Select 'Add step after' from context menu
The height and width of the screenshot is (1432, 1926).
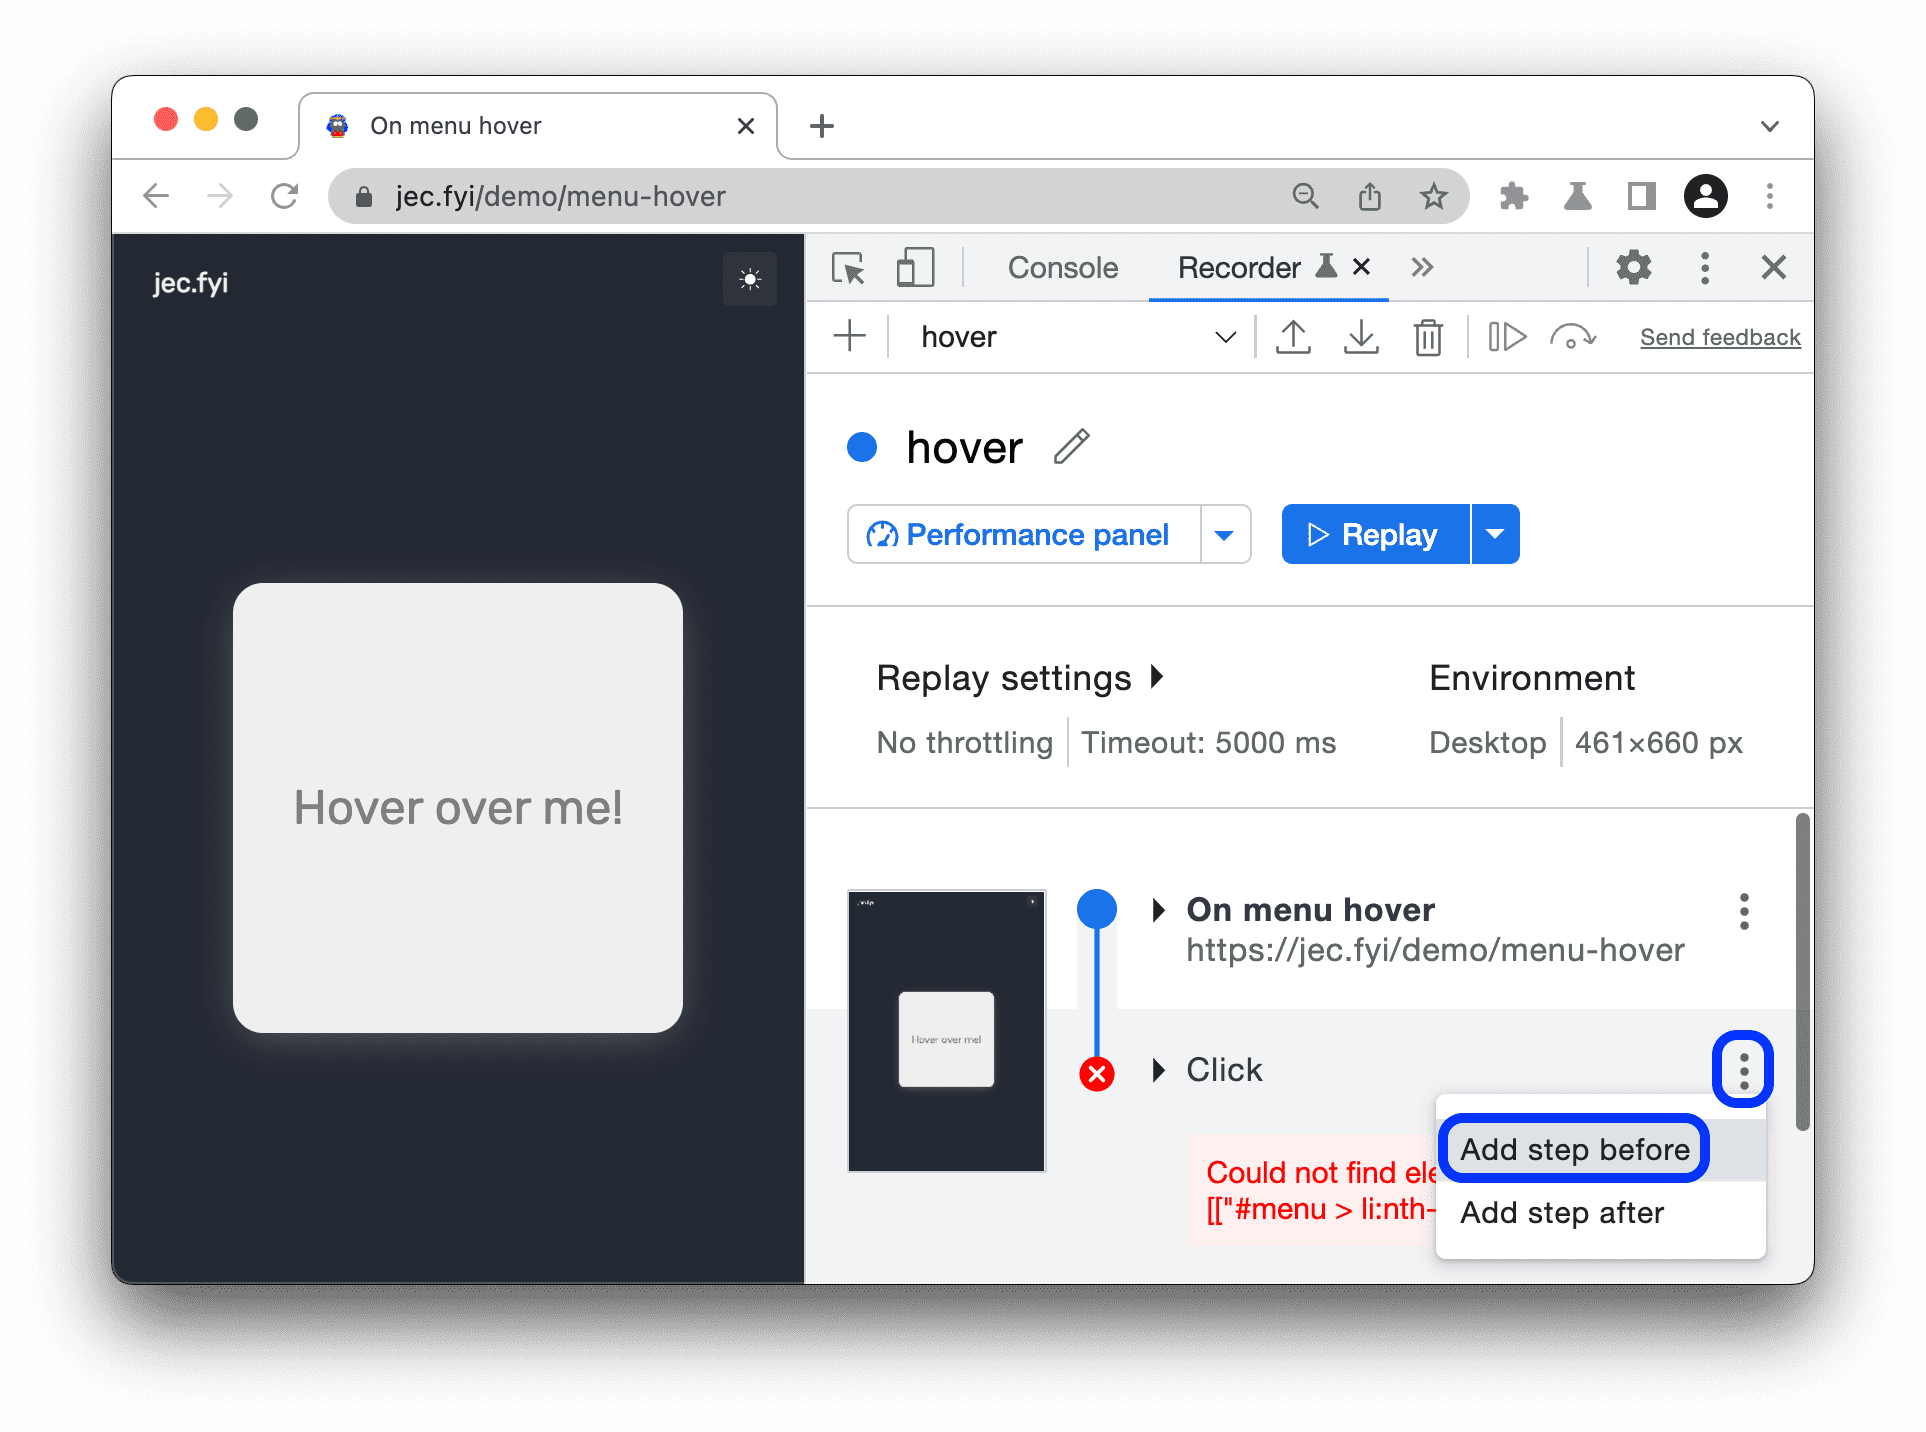pos(1565,1212)
